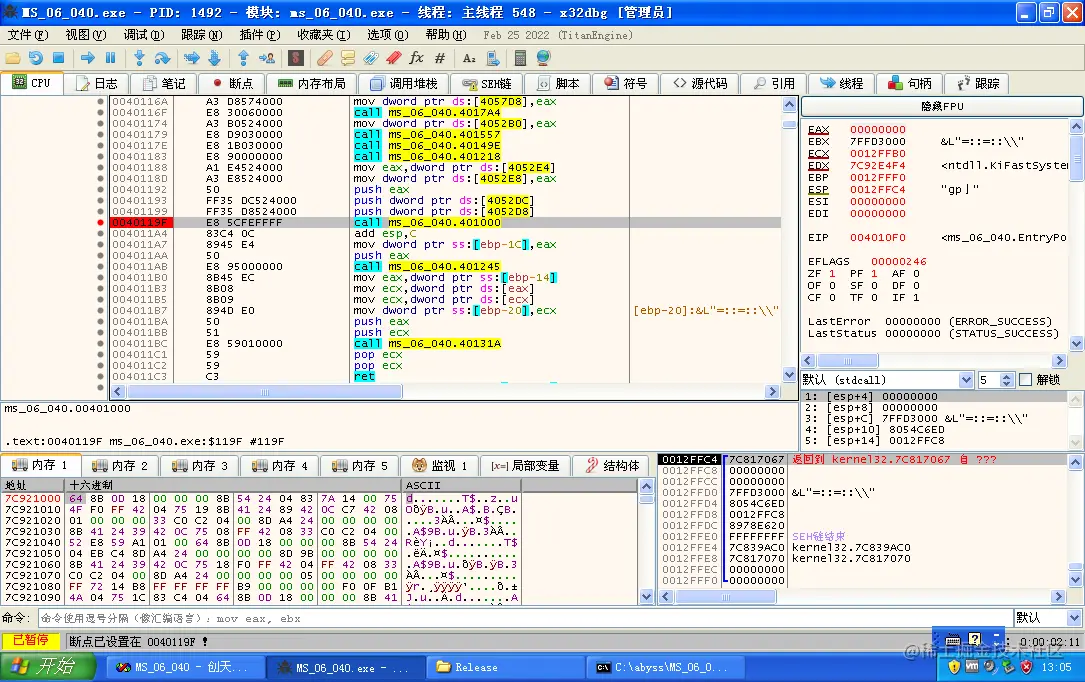1085x682 pixels.
Task: Focus the 命令 command input field
Action: point(525,618)
